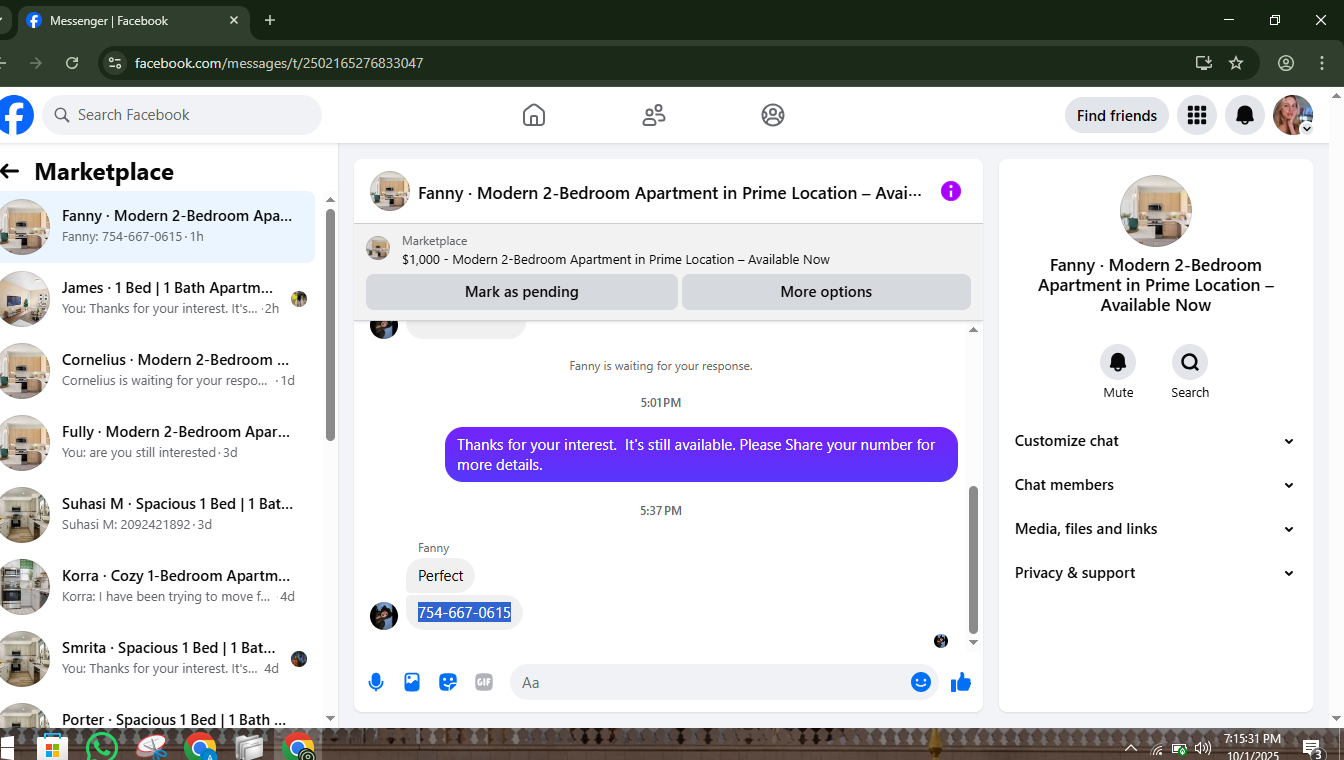Close the Messenger browser tab

pyautogui.click(x=235, y=20)
